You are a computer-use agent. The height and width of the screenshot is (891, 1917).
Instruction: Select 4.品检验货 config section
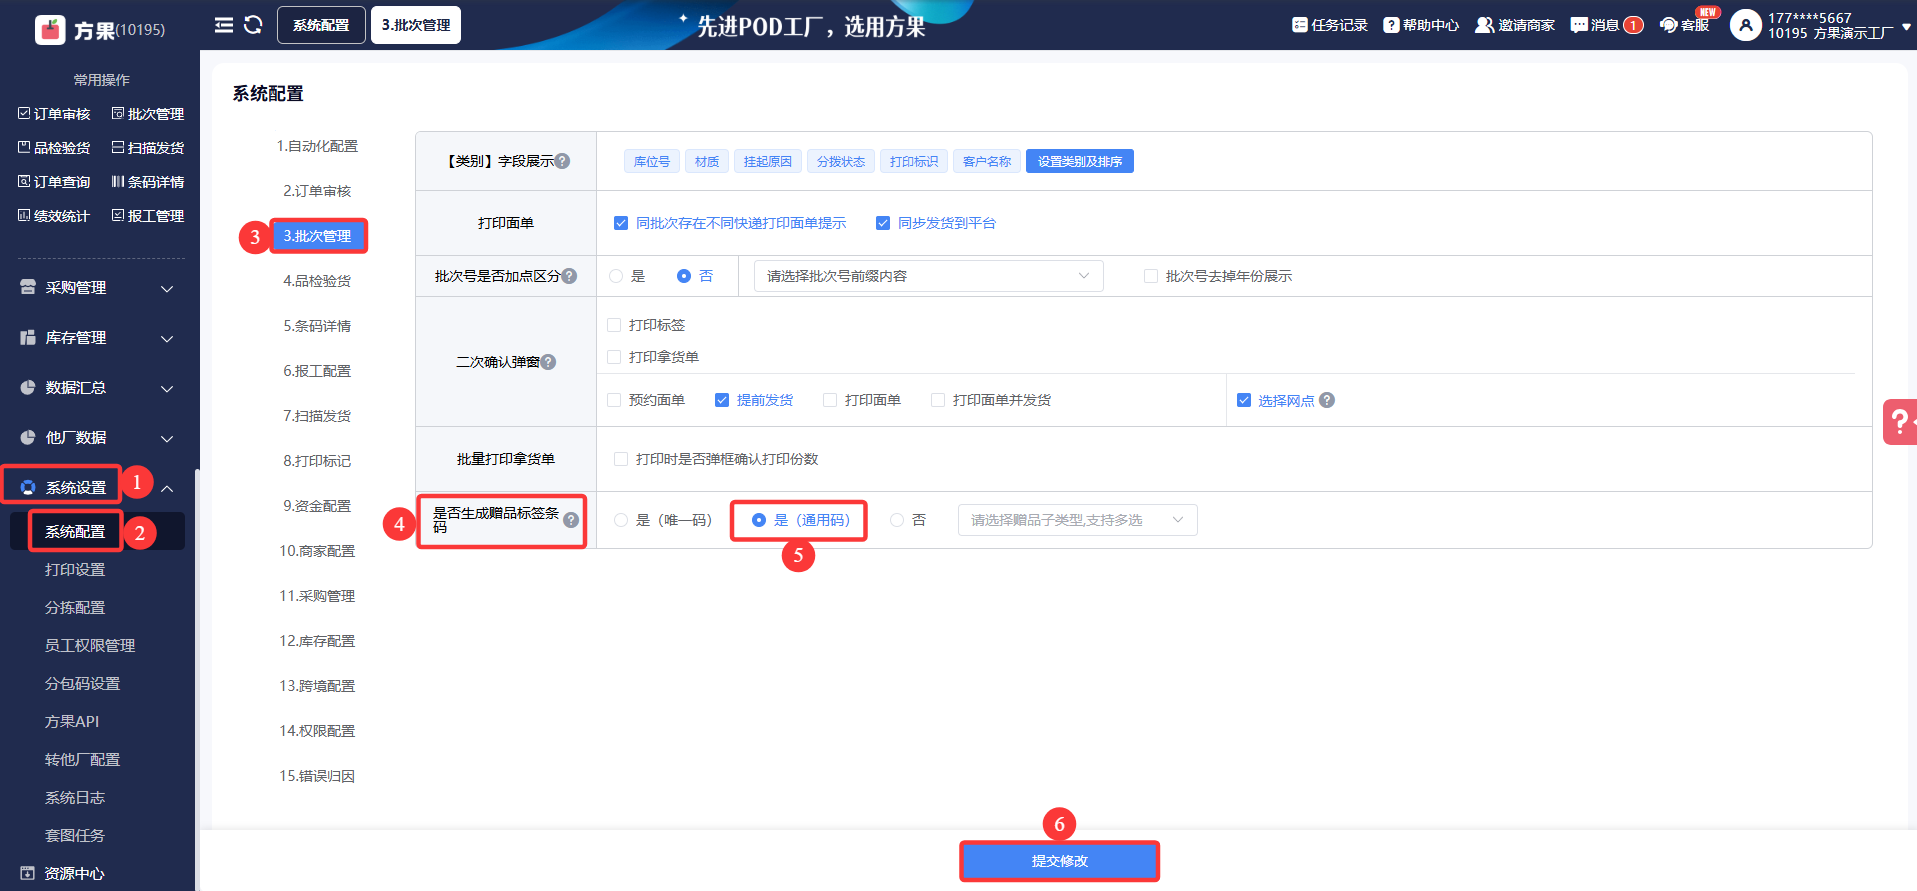click(317, 281)
